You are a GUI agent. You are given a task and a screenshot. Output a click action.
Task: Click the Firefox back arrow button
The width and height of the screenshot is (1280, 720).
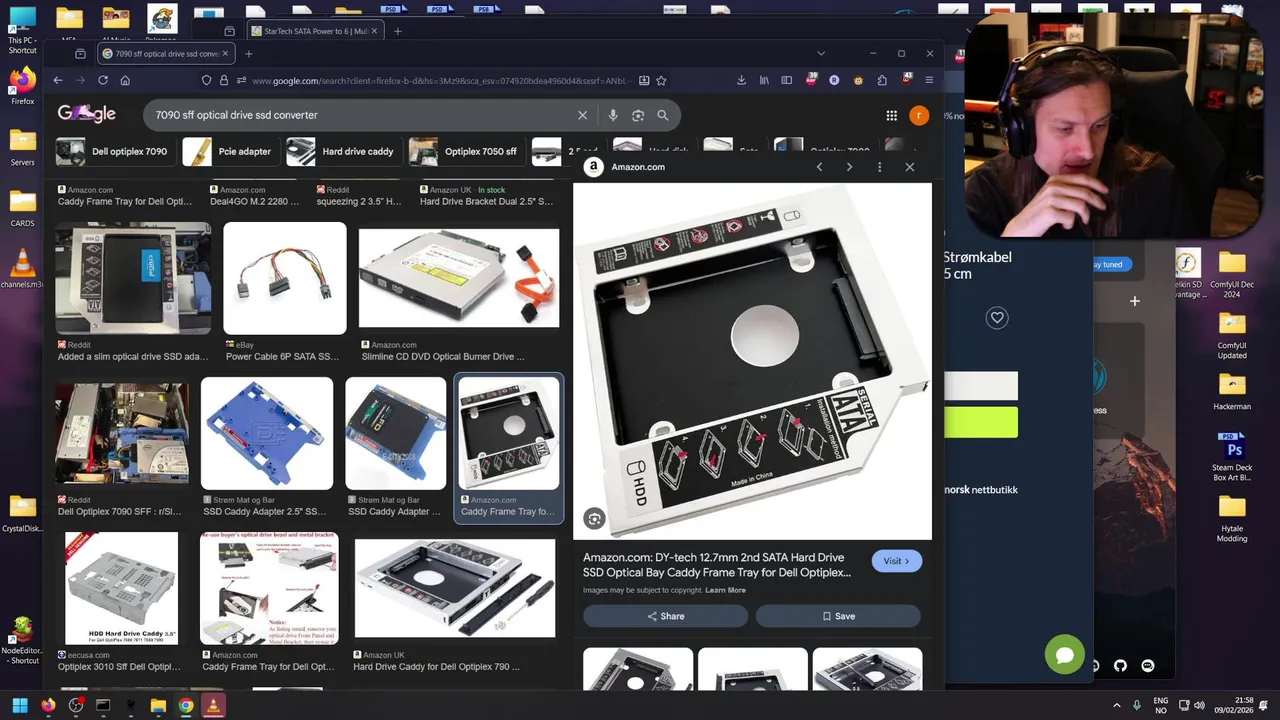pos(57,80)
